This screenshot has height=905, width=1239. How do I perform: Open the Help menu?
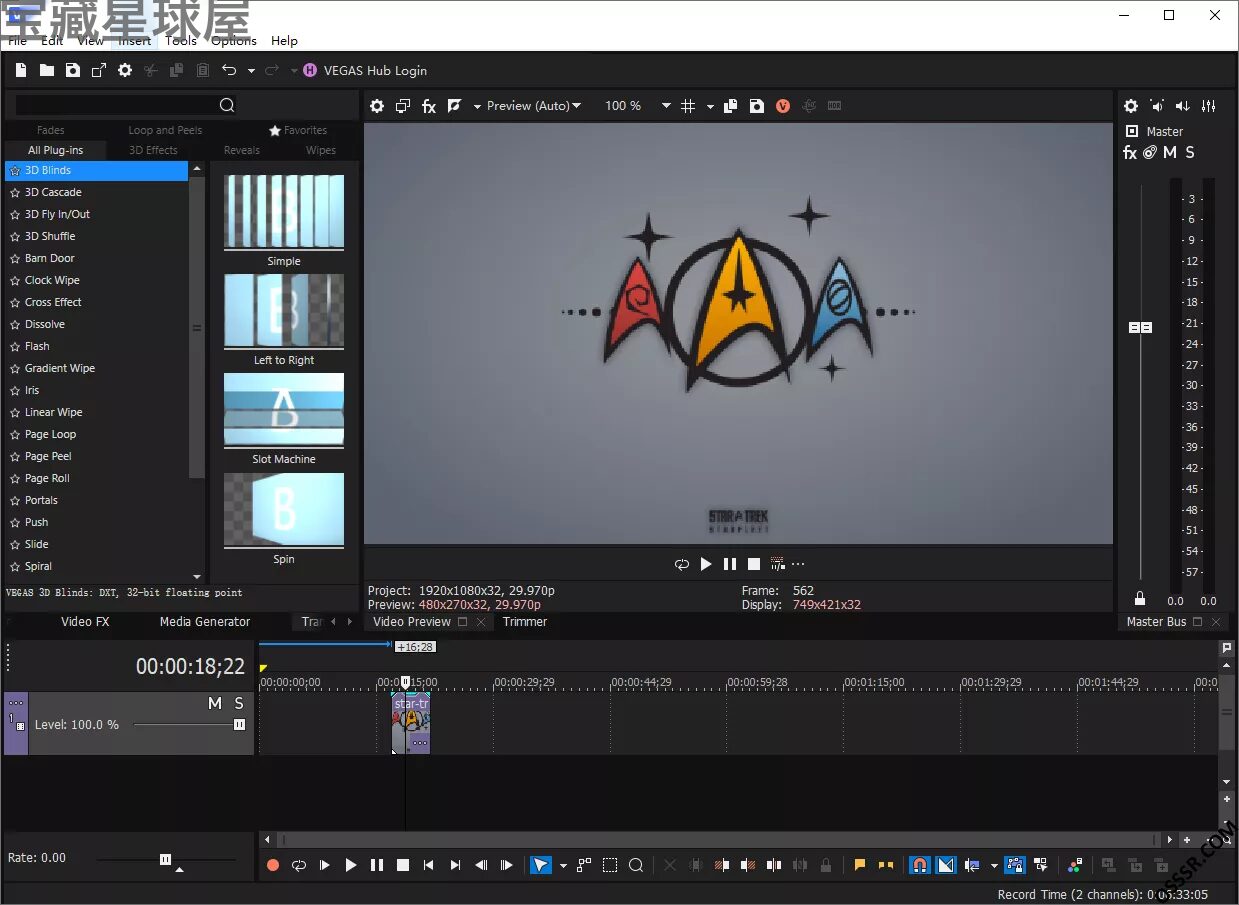coord(284,40)
